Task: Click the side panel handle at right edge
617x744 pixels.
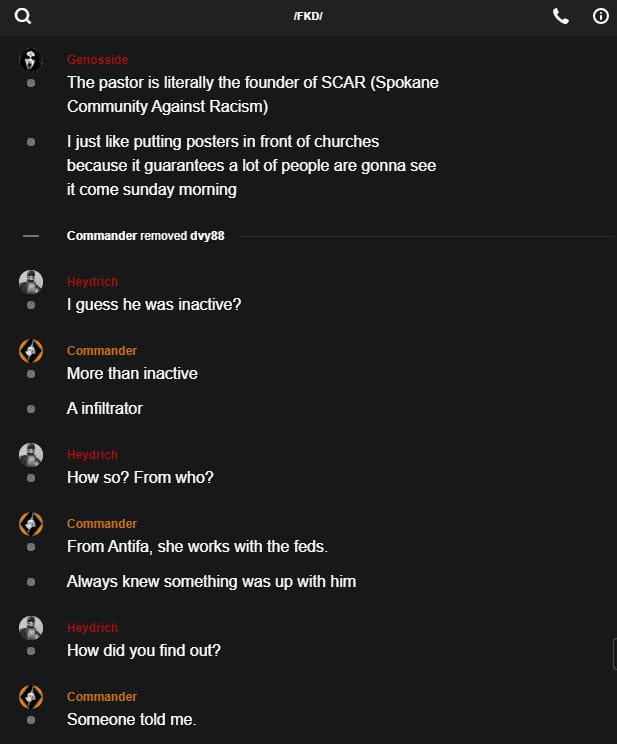Action: (x=614, y=654)
